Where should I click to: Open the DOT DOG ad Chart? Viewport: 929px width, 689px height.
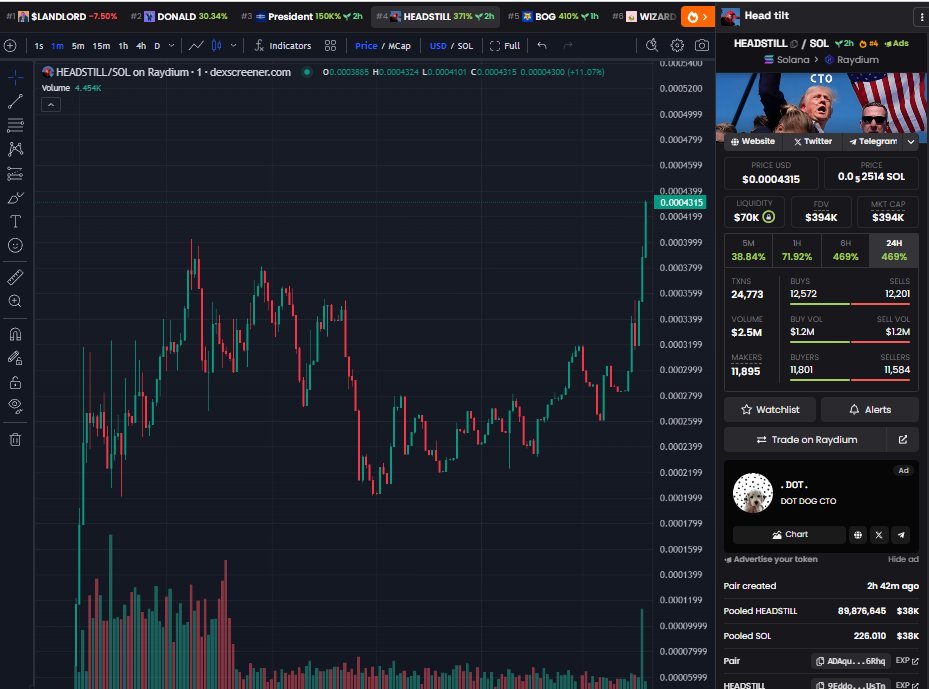(x=789, y=534)
